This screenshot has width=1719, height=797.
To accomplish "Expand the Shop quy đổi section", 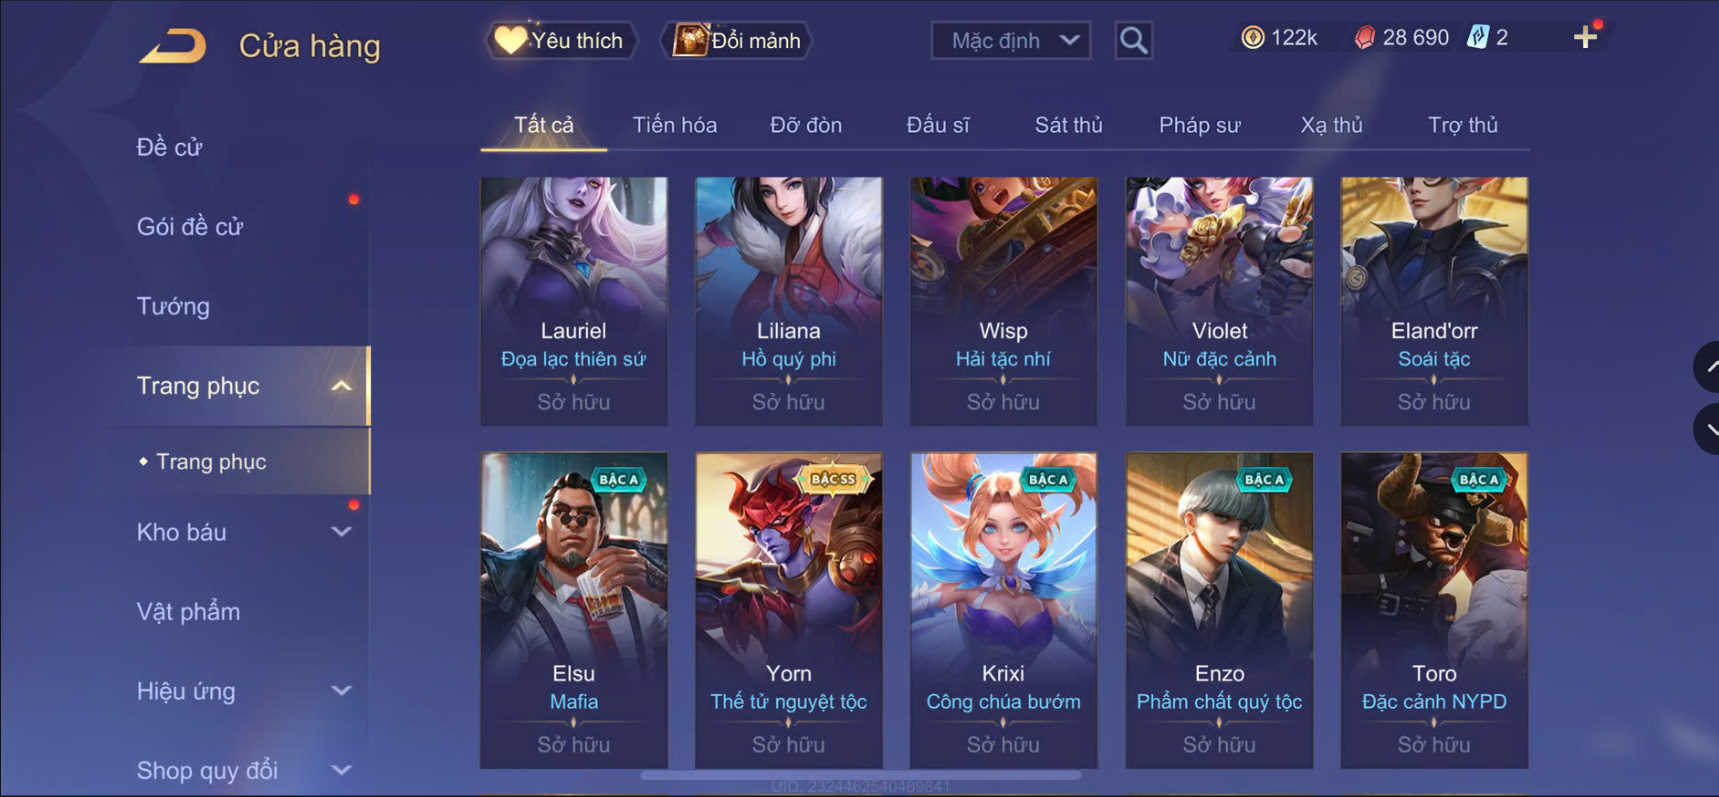I will pos(341,770).
